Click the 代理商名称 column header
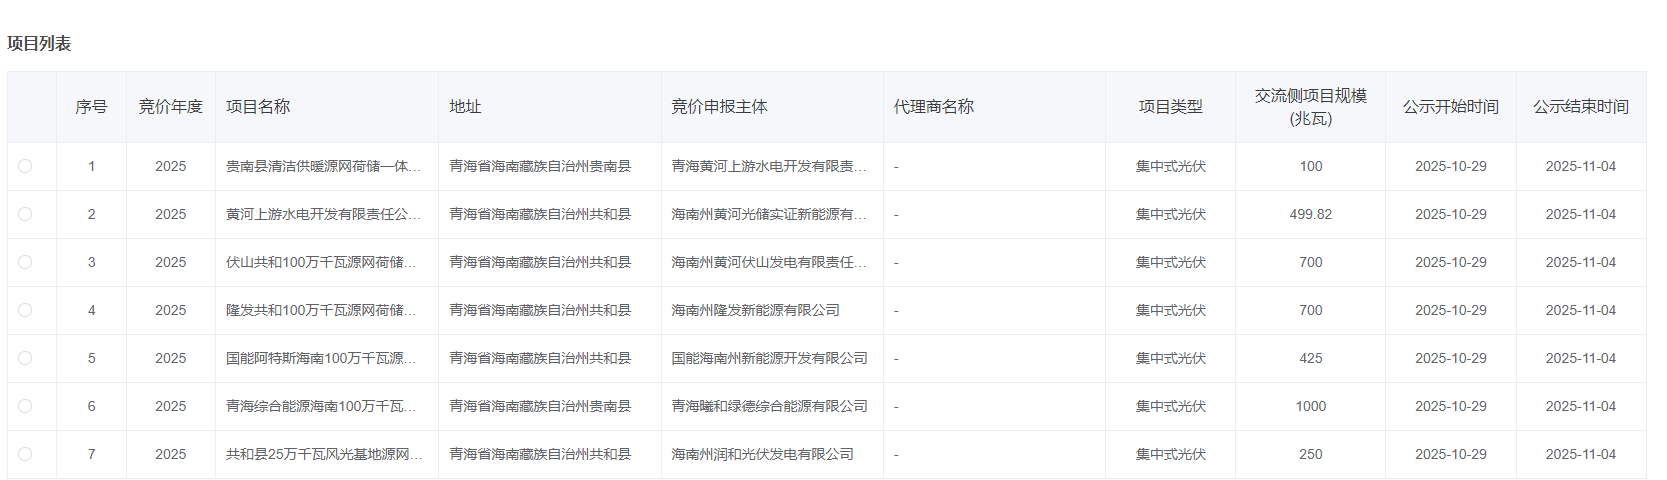1667x480 pixels. (933, 107)
